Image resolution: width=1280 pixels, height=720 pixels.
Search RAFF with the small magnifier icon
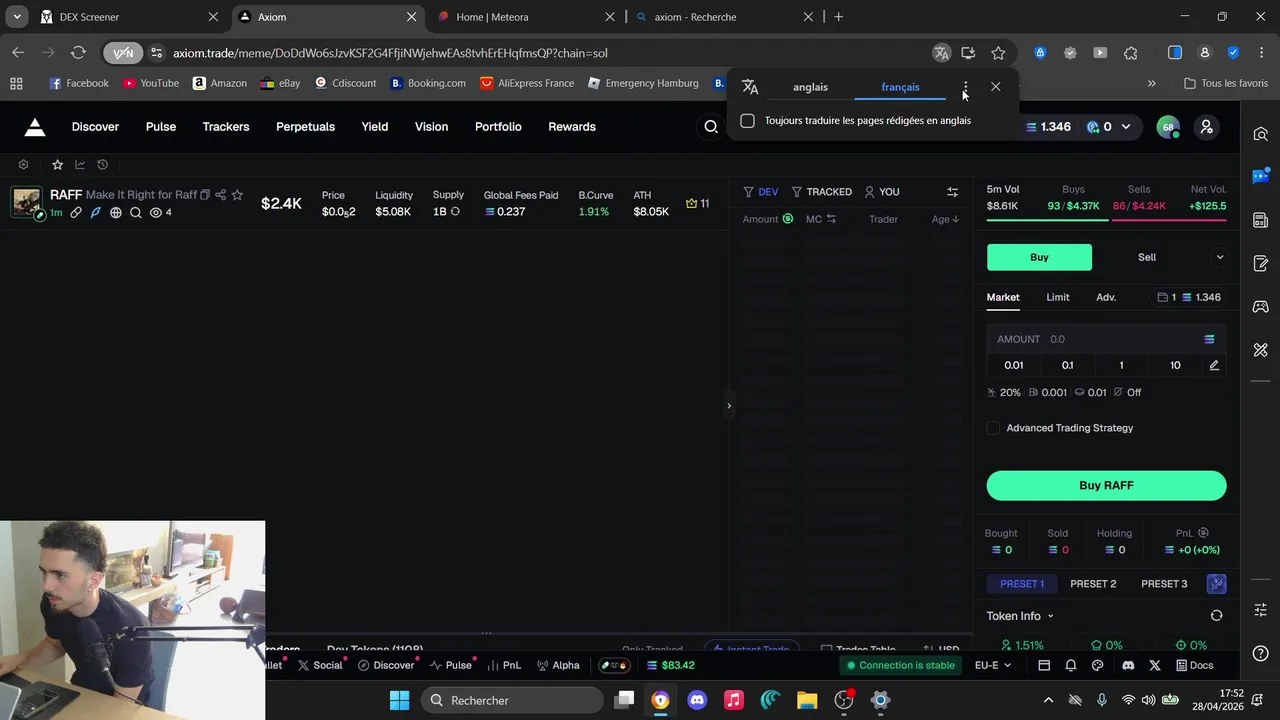pyautogui.click(x=136, y=213)
